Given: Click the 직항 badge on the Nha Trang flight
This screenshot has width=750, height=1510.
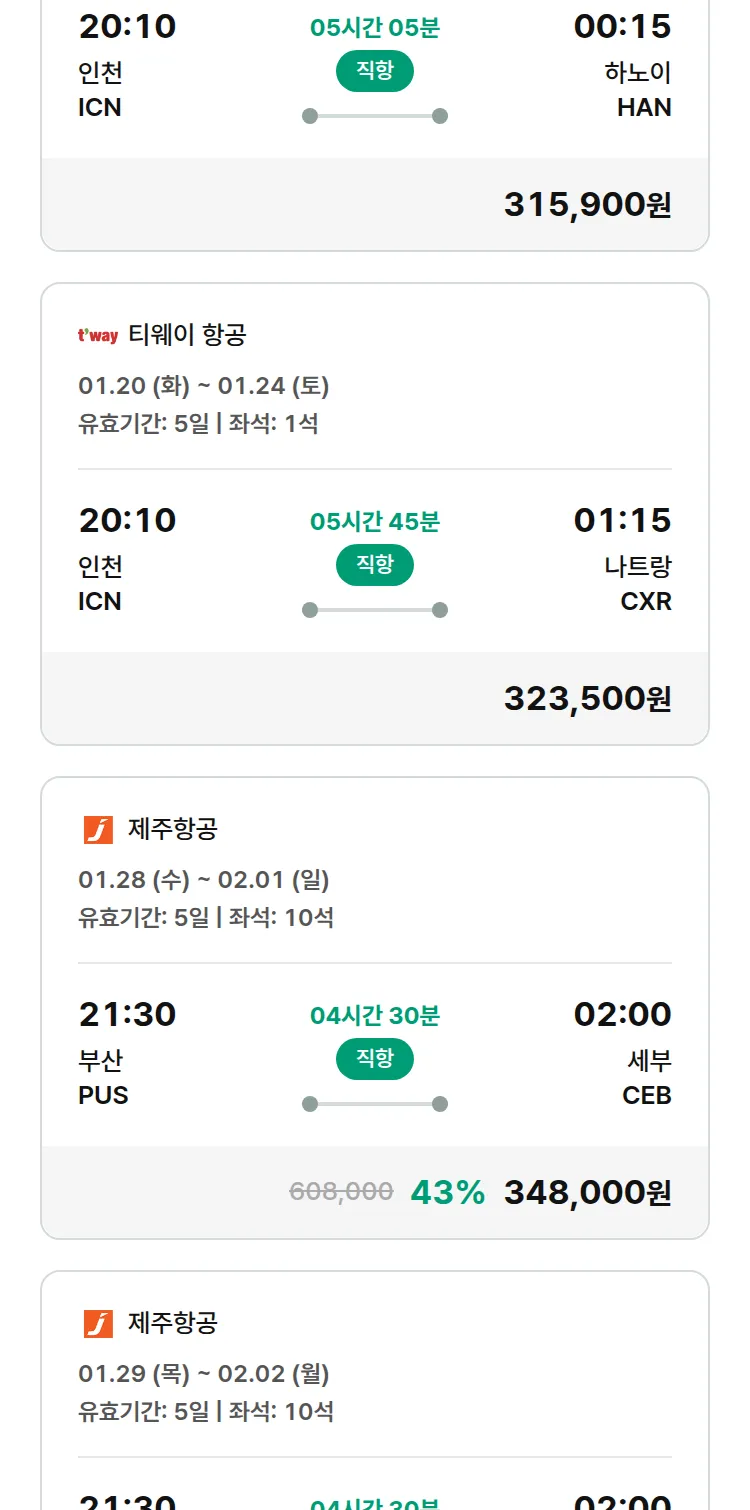Looking at the screenshot, I should coord(374,565).
